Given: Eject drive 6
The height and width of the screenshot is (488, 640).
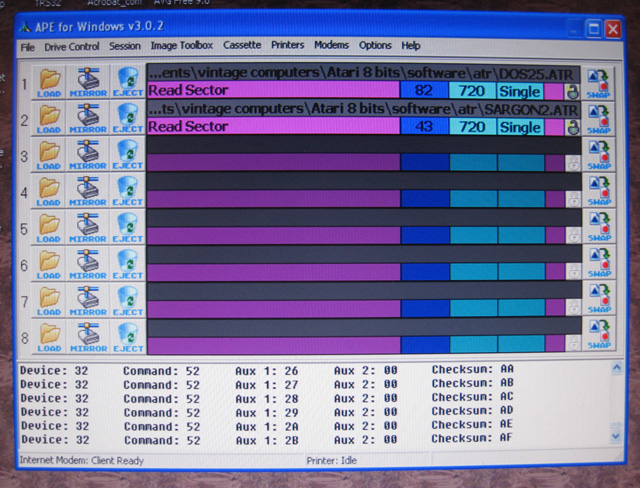Looking at the screenshot, I should (x=127, y=265).
